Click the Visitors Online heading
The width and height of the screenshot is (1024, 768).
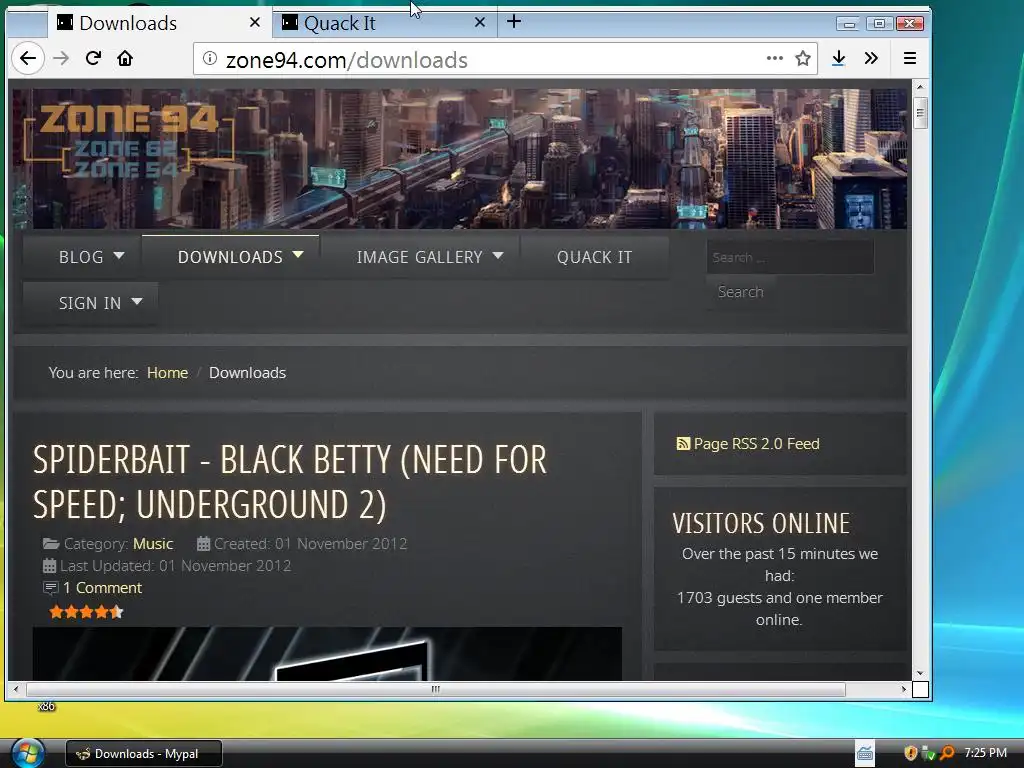(x=761, y=524)
